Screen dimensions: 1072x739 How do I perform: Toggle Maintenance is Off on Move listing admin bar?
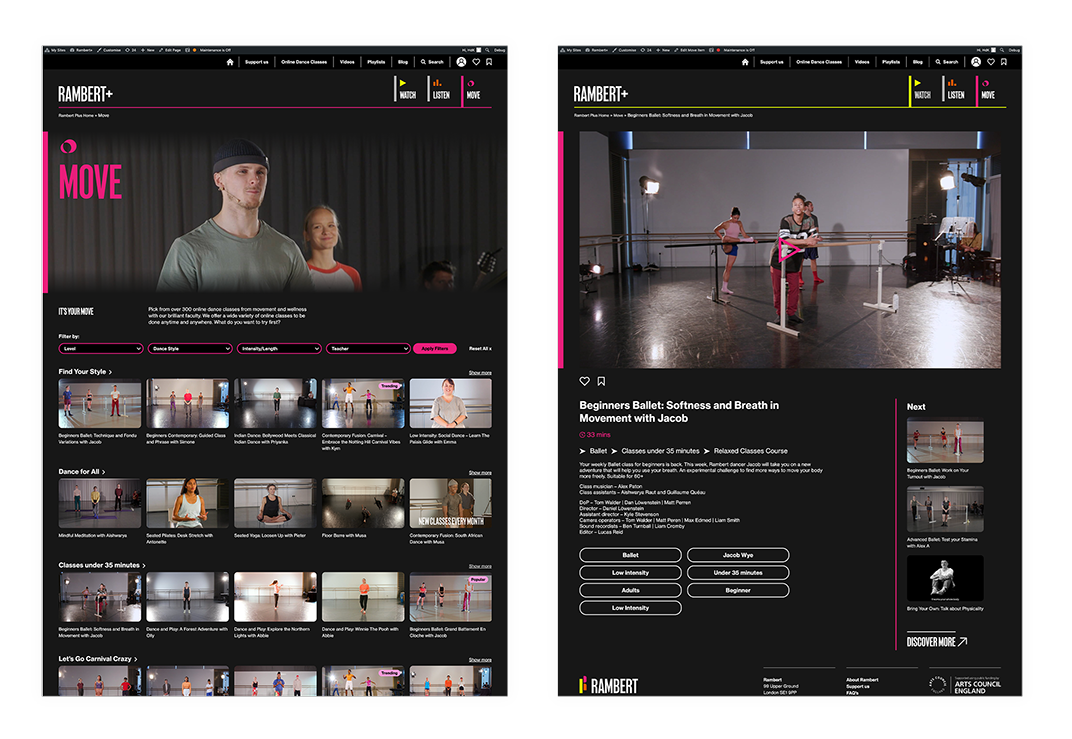point(212,50)
